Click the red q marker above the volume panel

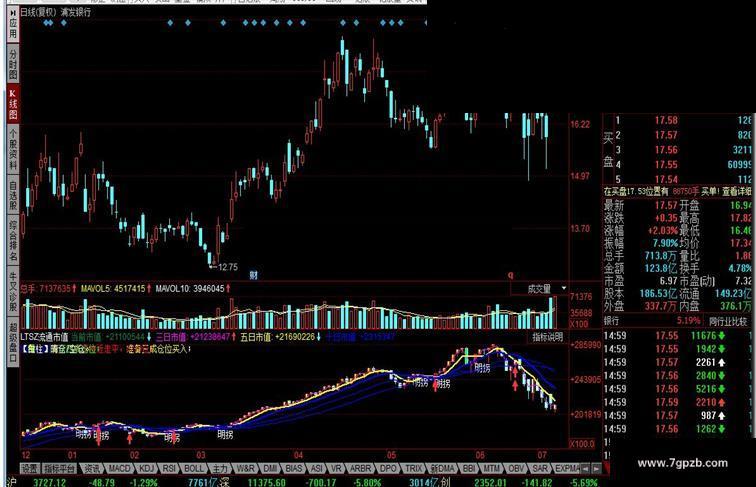(511, 275)
